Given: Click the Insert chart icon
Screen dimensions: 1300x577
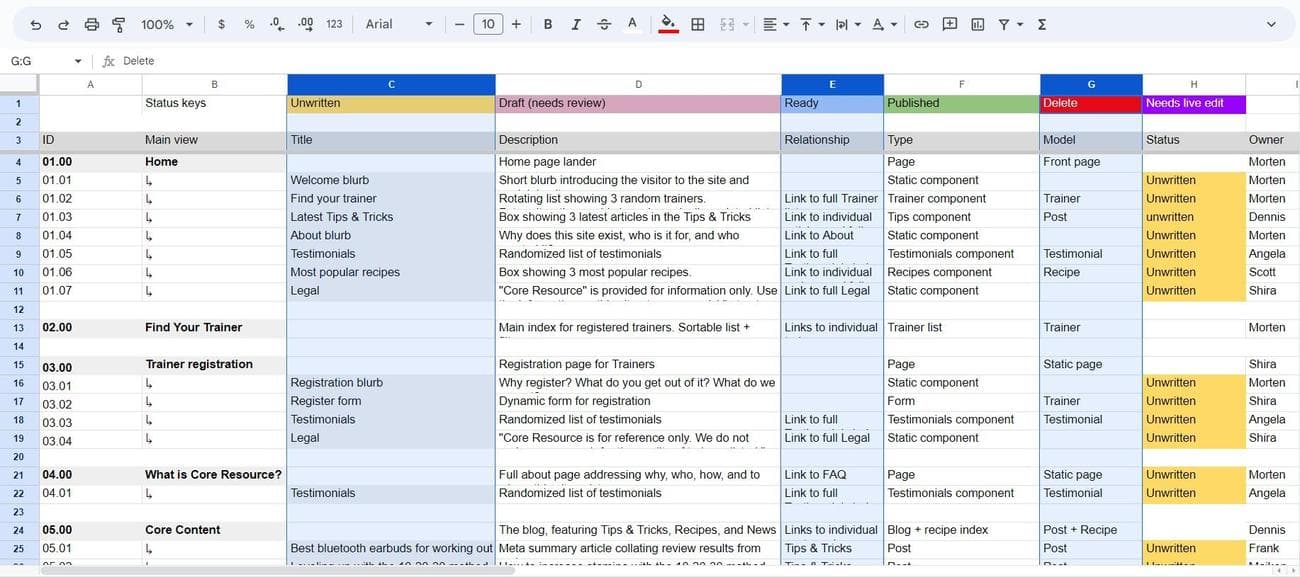Looking at the screenshot, I should click(977, 24).
